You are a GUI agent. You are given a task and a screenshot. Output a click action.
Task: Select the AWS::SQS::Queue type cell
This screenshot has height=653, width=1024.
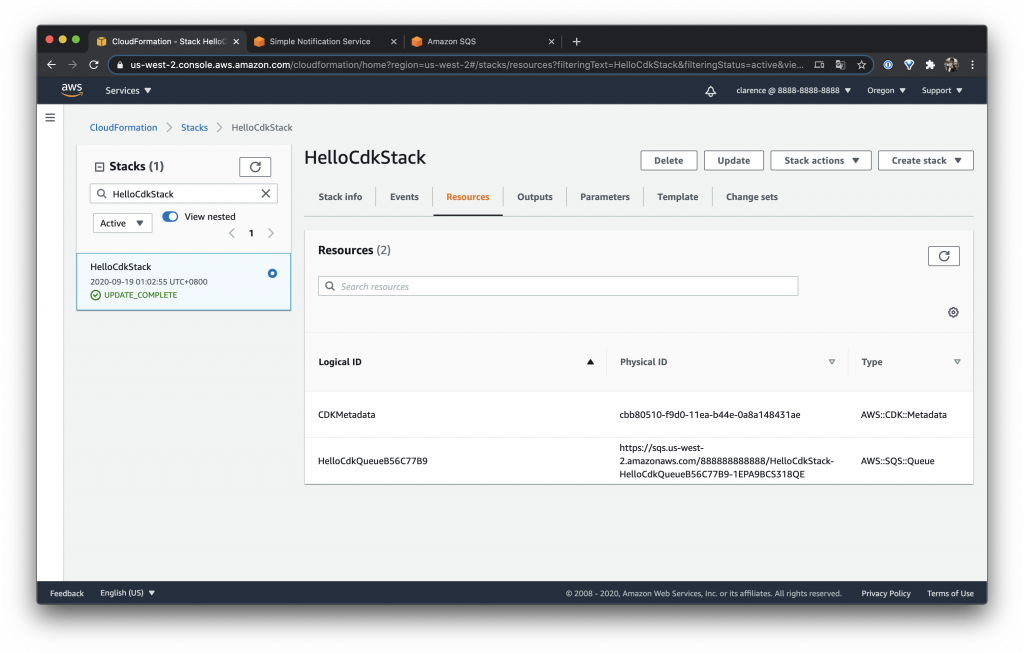tap(897, 461)
